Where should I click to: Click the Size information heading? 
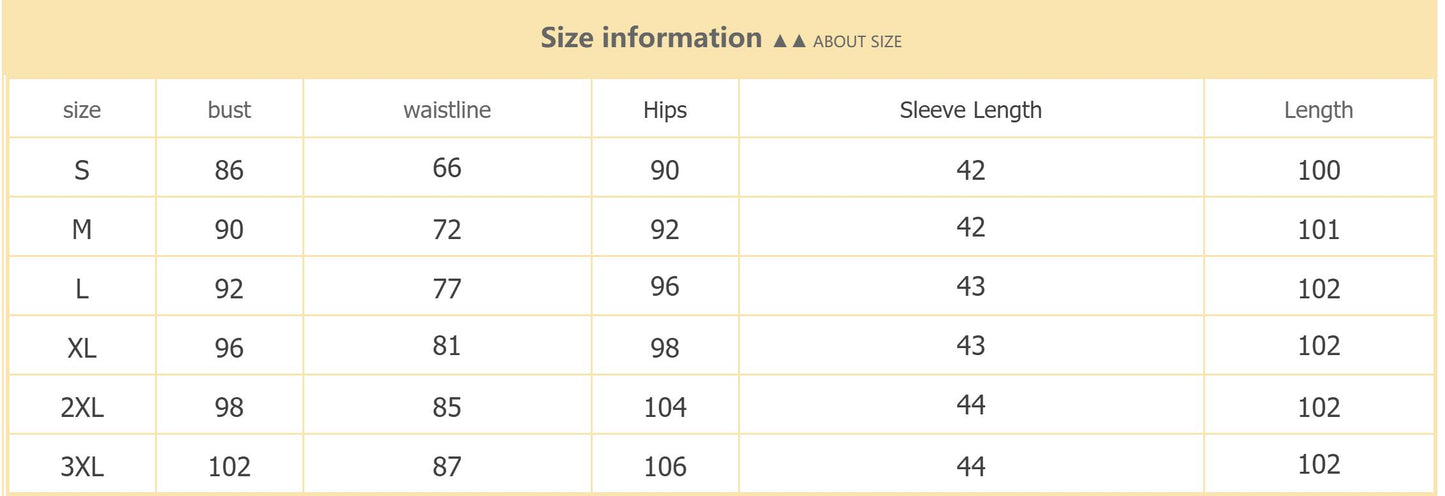coord(651,38)
